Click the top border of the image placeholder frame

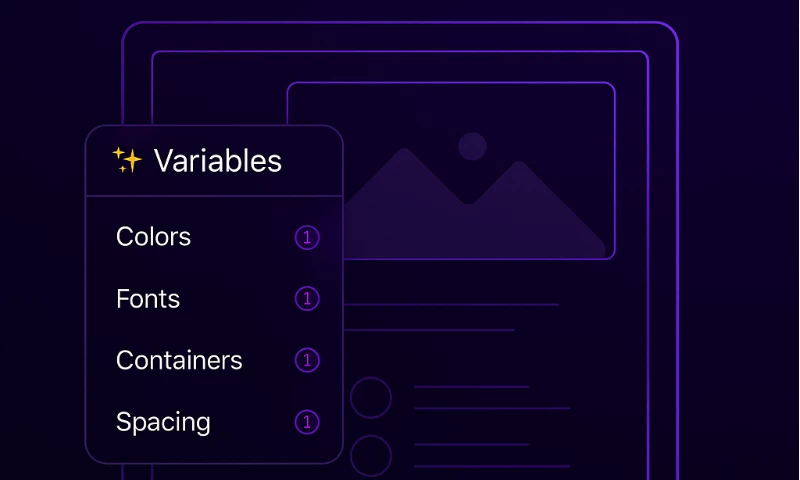pyautogui.click(x=451, y=83)
